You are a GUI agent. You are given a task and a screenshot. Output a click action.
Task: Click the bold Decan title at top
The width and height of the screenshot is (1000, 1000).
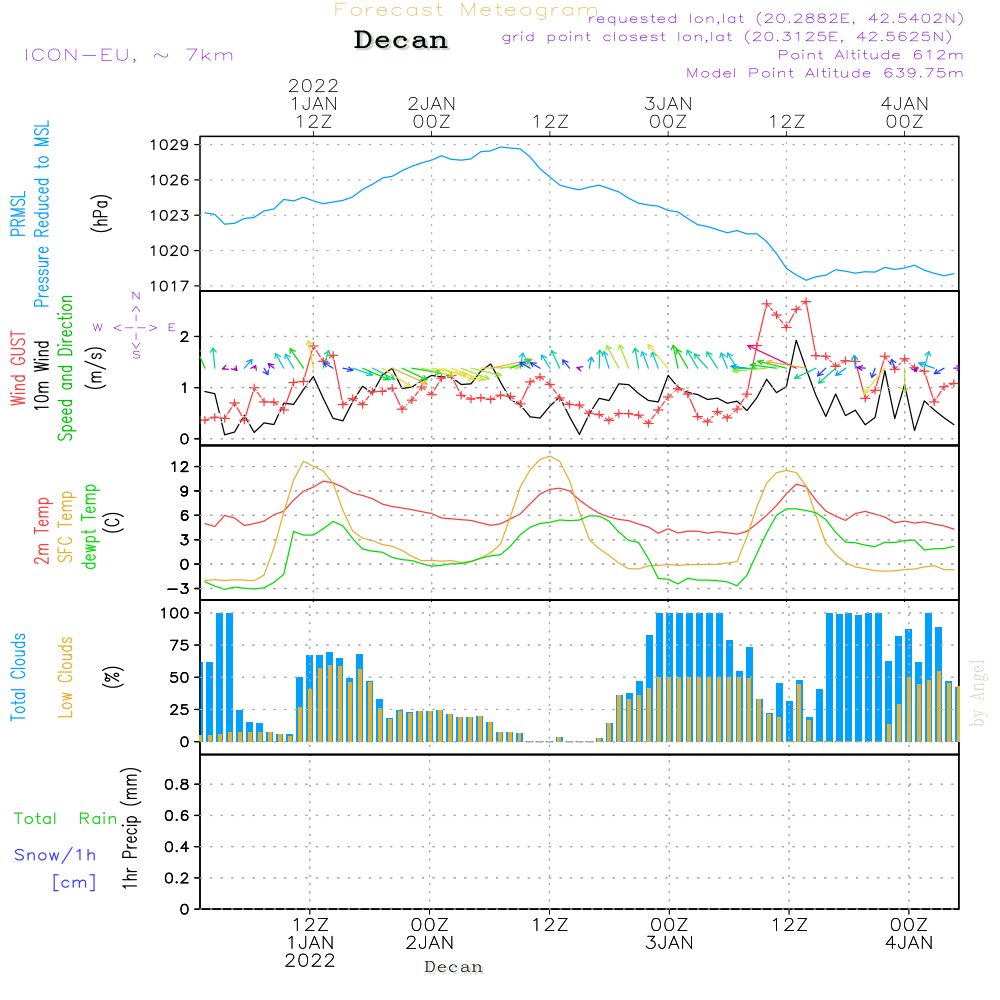pyautogui.click(x=401, y=41)
